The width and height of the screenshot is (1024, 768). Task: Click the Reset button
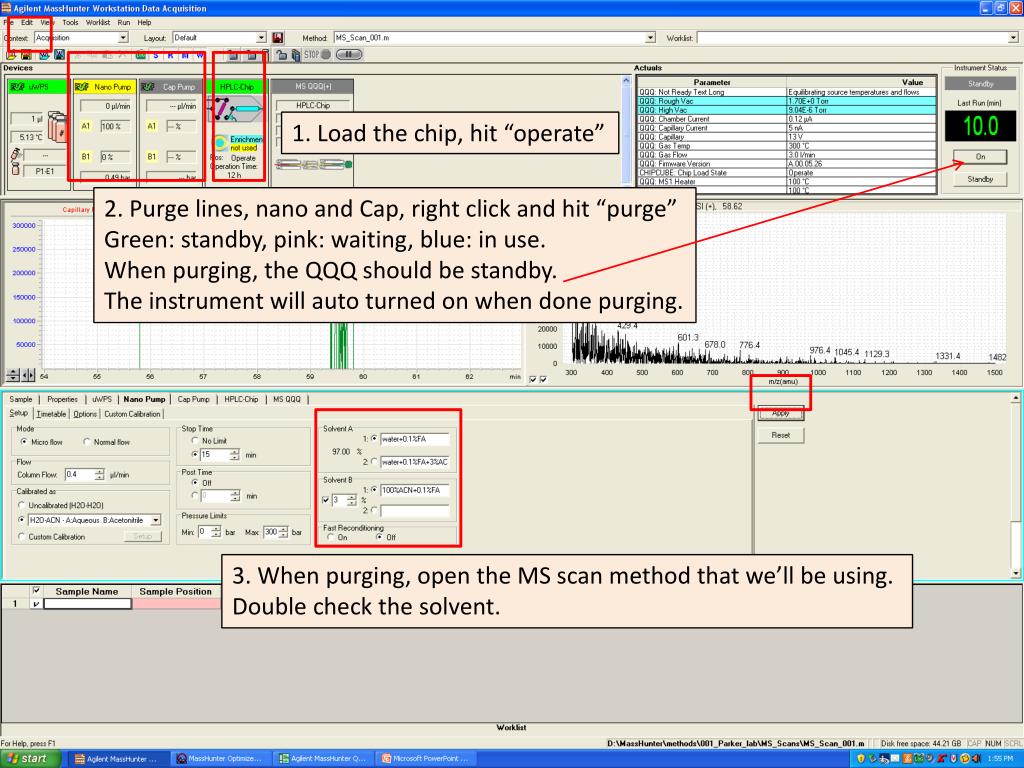click(780, 435)
